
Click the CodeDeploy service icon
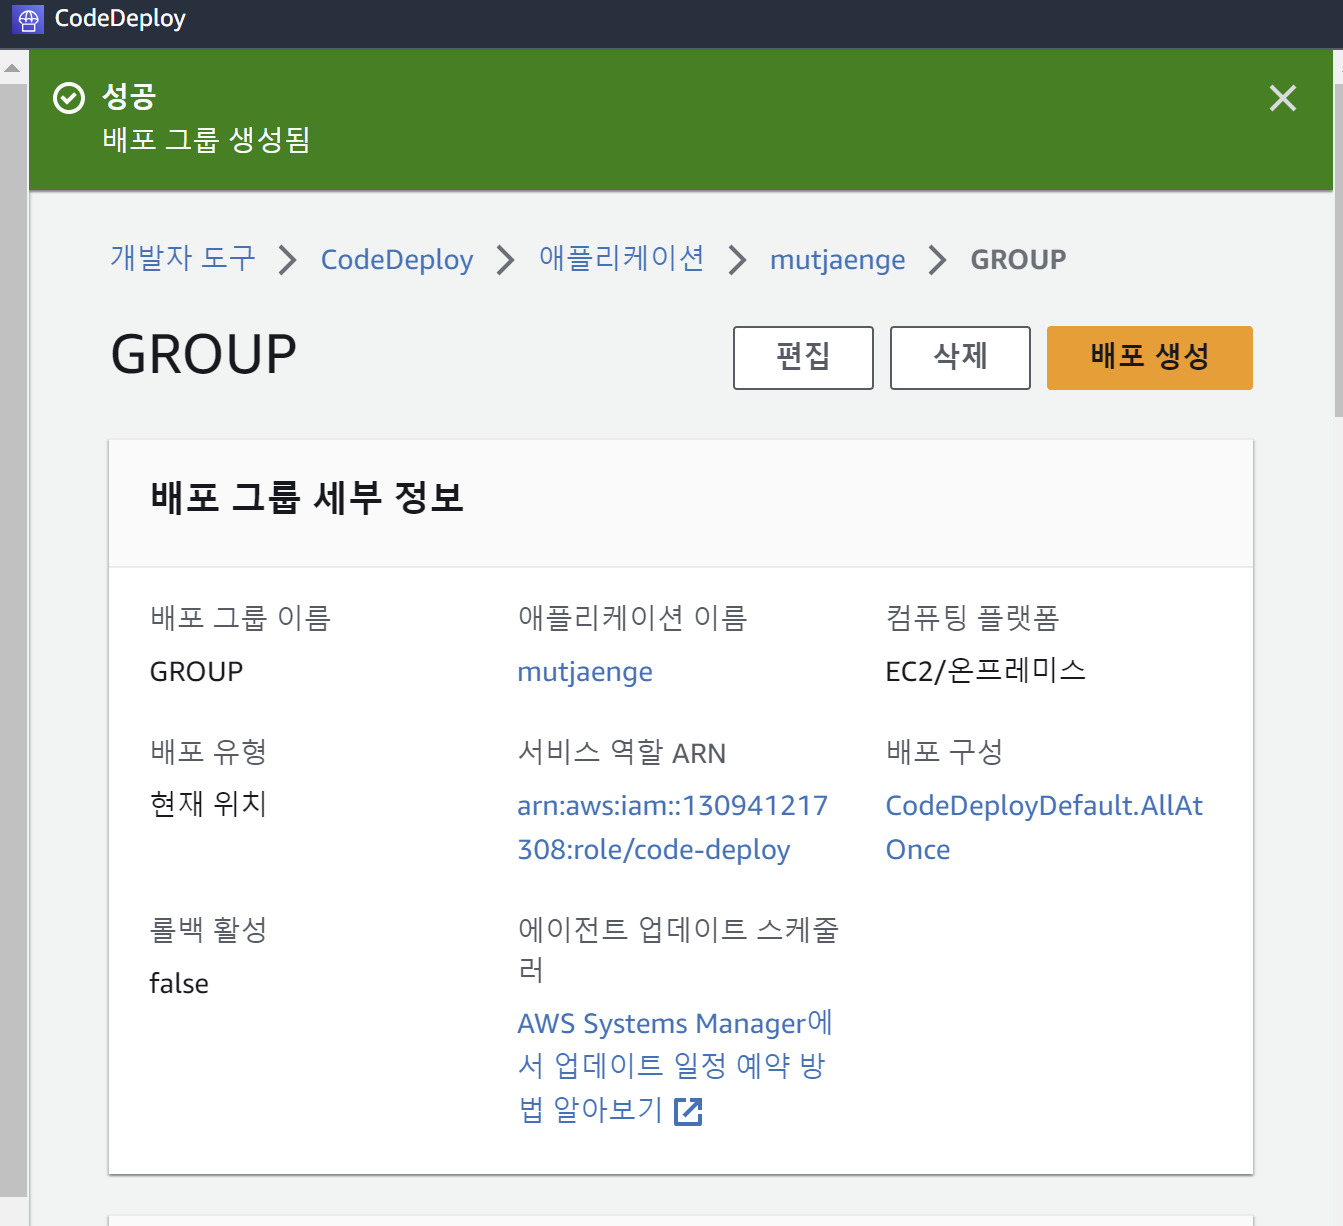pos(27,19)
